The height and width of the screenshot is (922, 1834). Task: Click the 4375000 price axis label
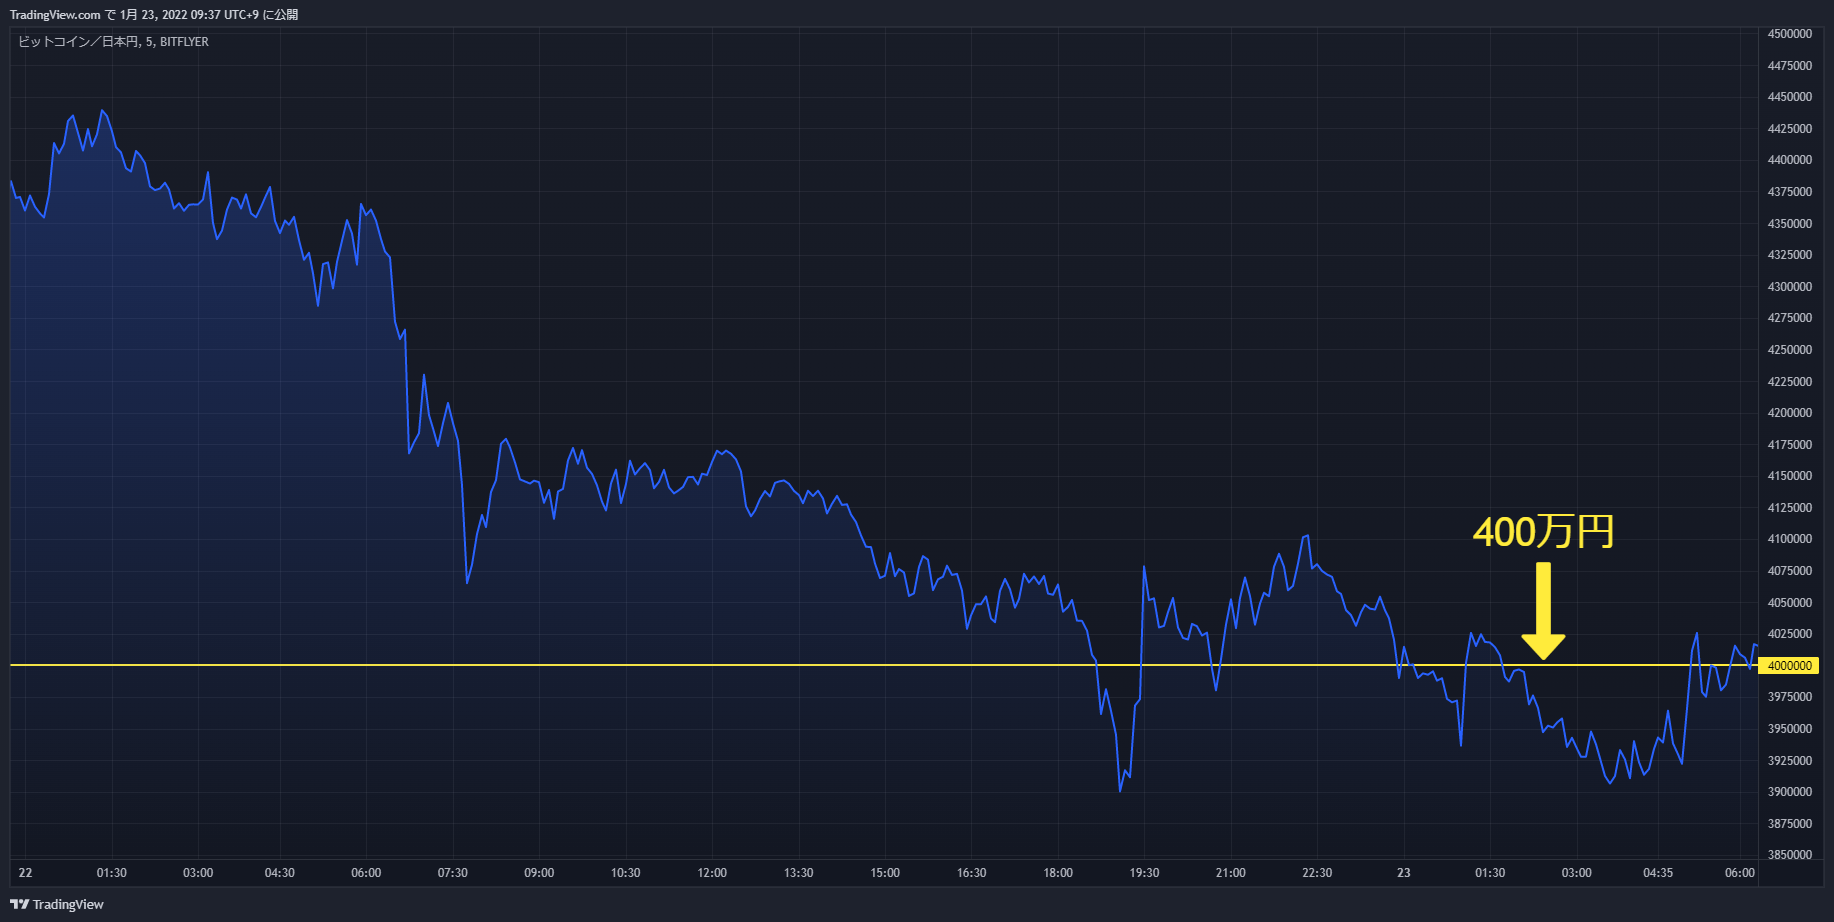click(1789, 192)
